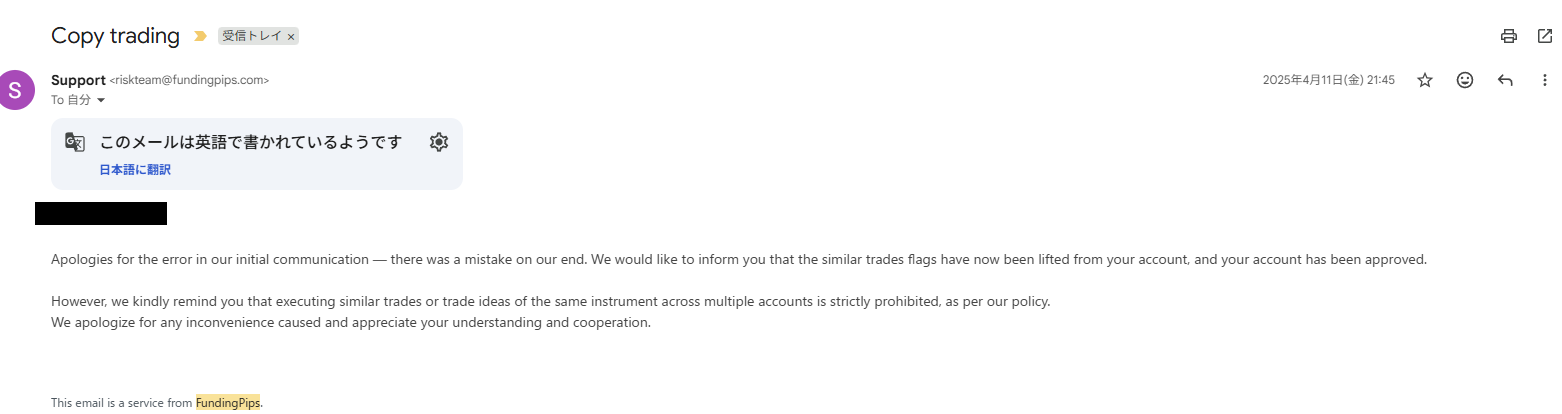Click the Copy trading subject title

coord(115,36)
